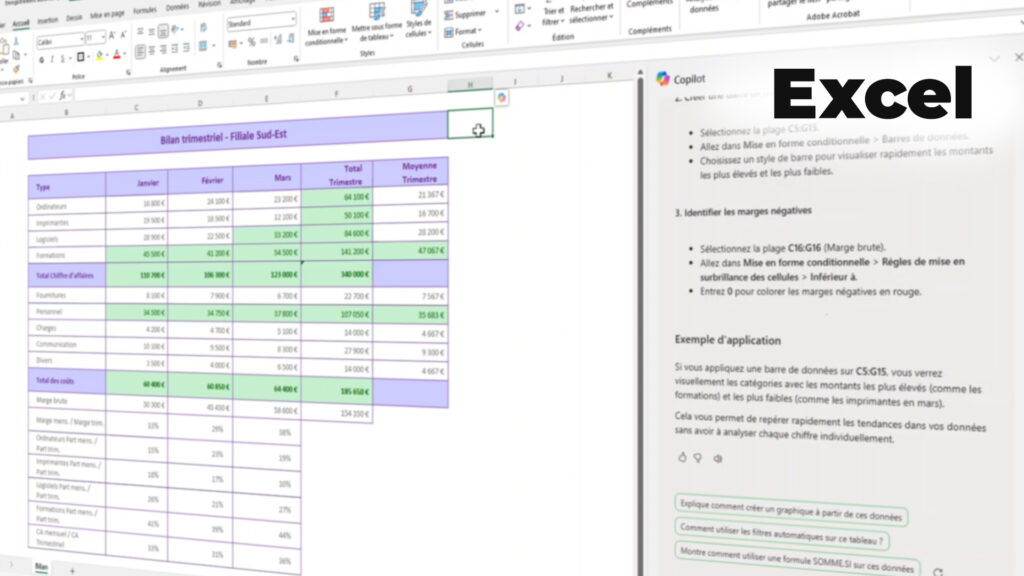
Task: Click the Italic formatting icon
Action: [x=53, y=60]
